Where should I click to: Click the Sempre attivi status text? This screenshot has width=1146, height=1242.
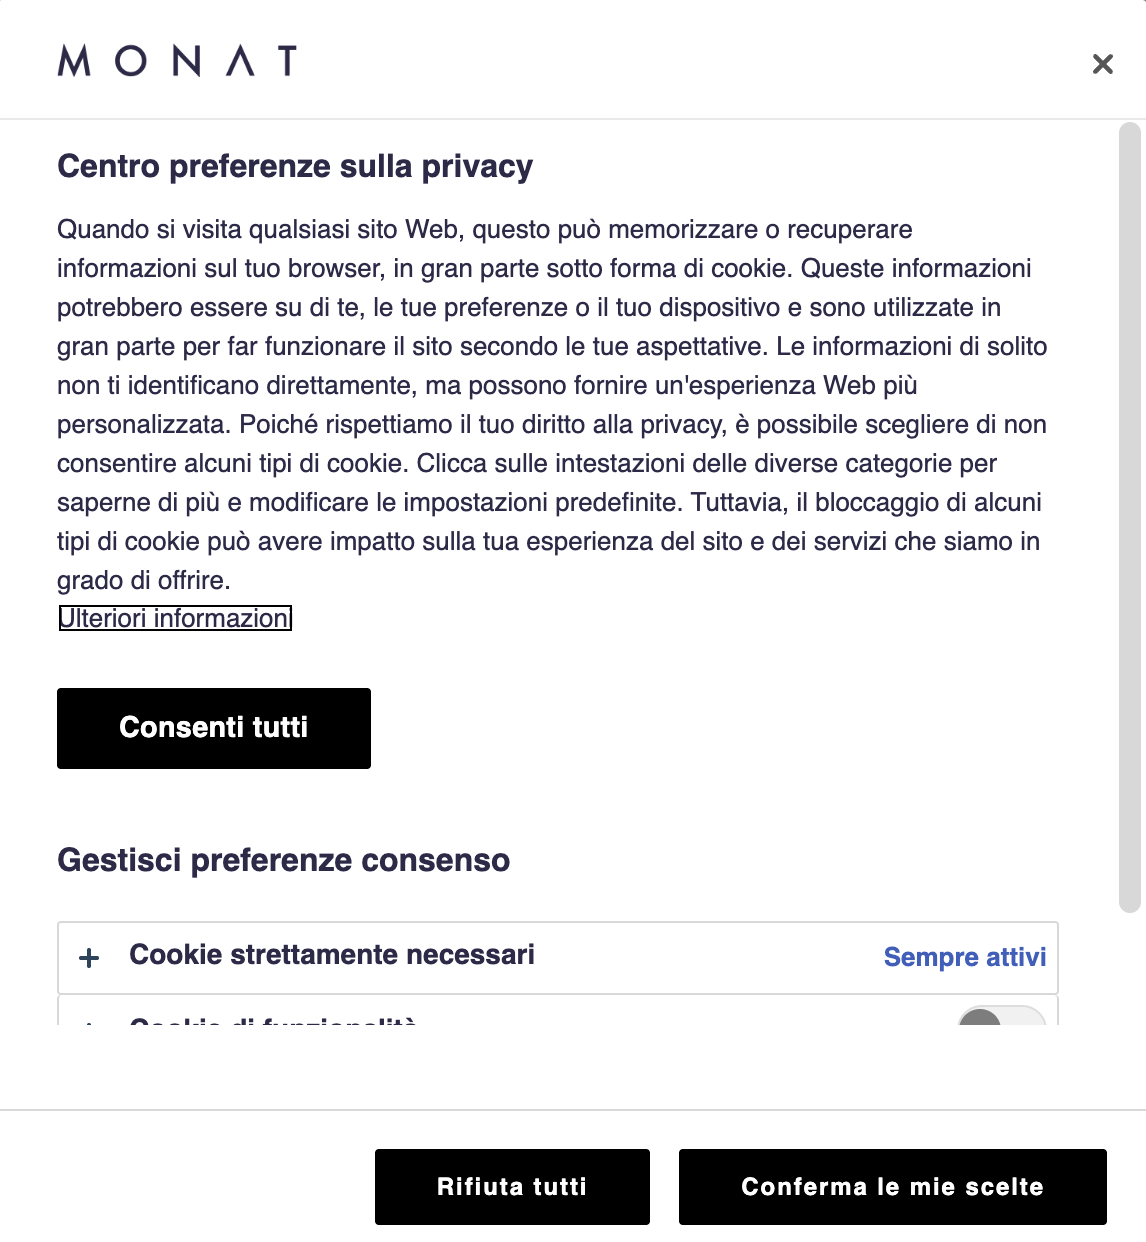point(964,957)
